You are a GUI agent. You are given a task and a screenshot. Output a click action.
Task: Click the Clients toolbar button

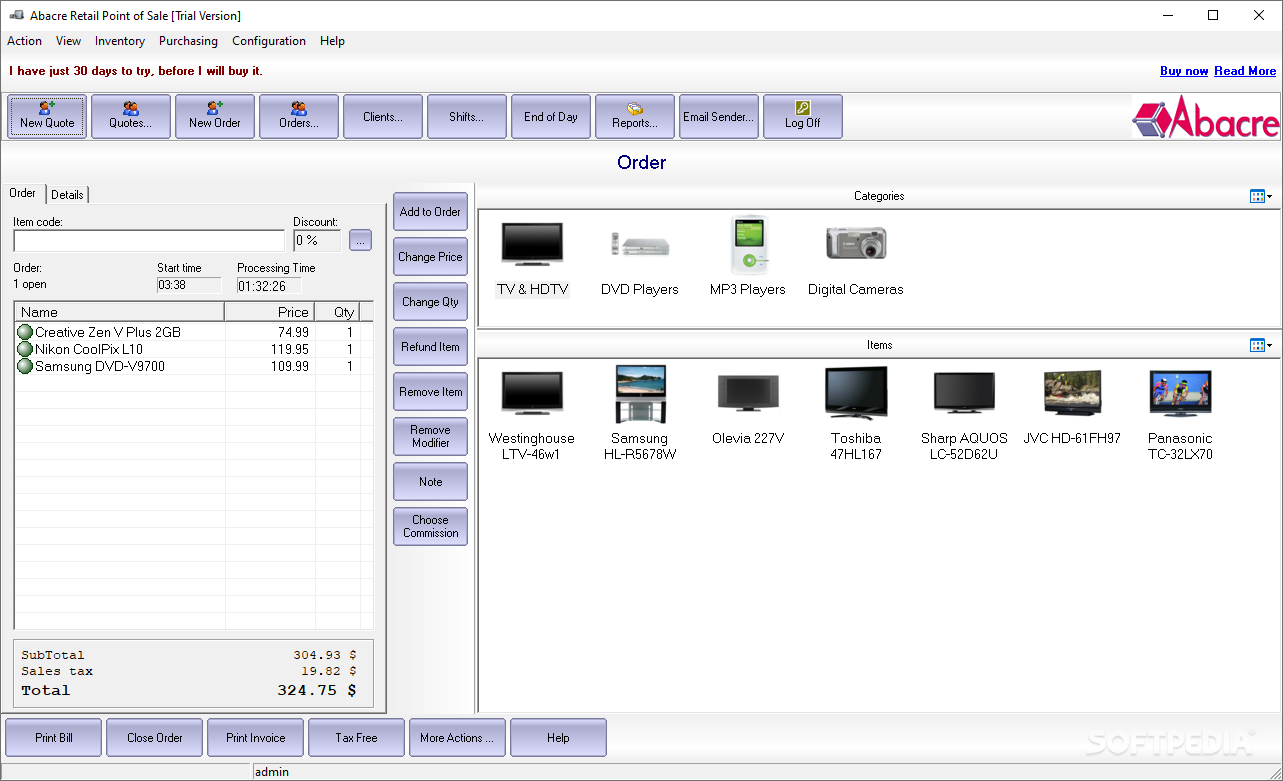(383, 116)
